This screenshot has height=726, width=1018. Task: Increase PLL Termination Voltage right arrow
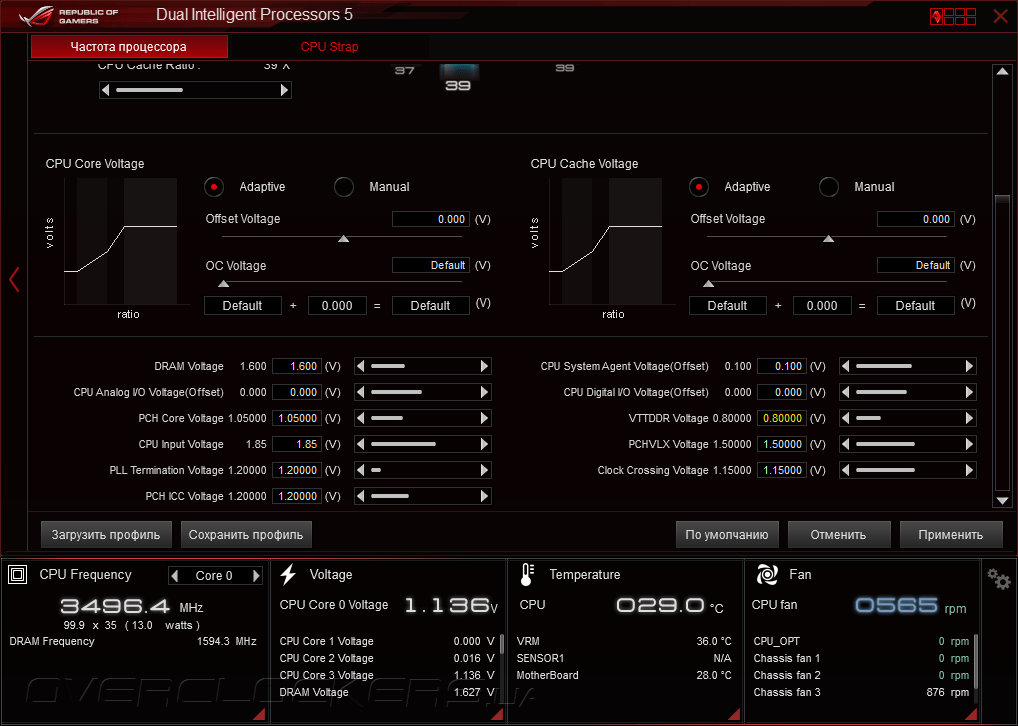click(x=484, y=470)
